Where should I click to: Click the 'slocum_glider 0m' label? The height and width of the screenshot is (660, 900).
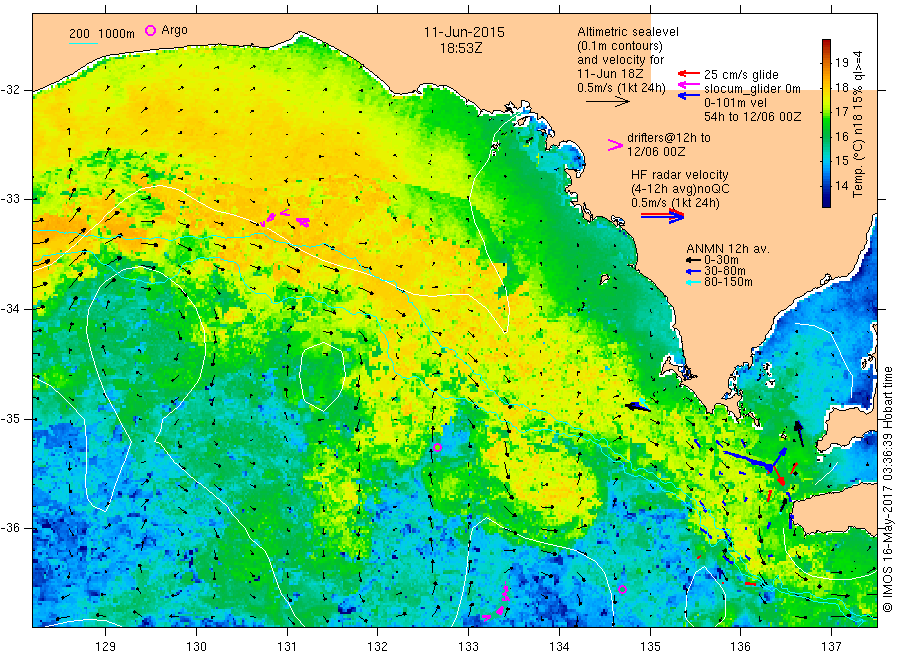[752, 88]
